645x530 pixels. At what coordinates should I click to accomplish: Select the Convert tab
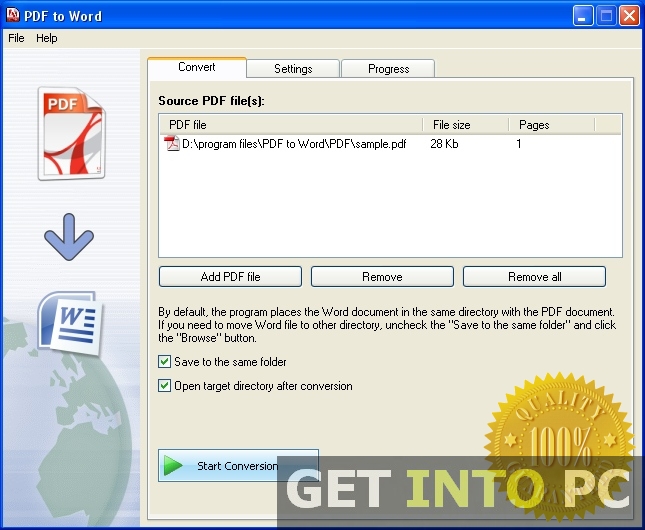[x=197, y=68]
